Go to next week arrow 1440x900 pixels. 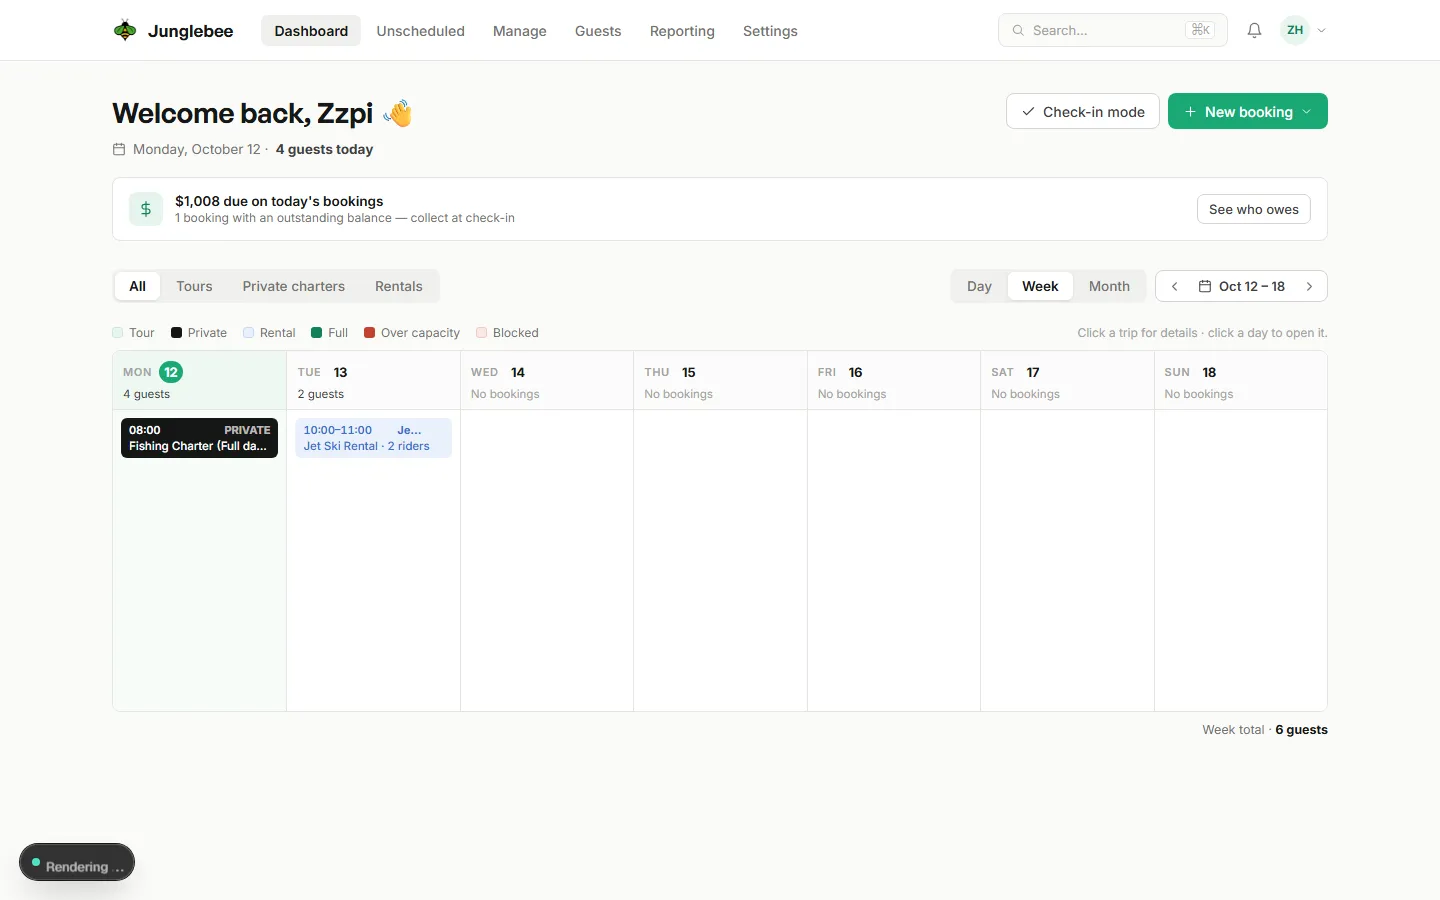pyautogui.click(x=1309, y=286)
